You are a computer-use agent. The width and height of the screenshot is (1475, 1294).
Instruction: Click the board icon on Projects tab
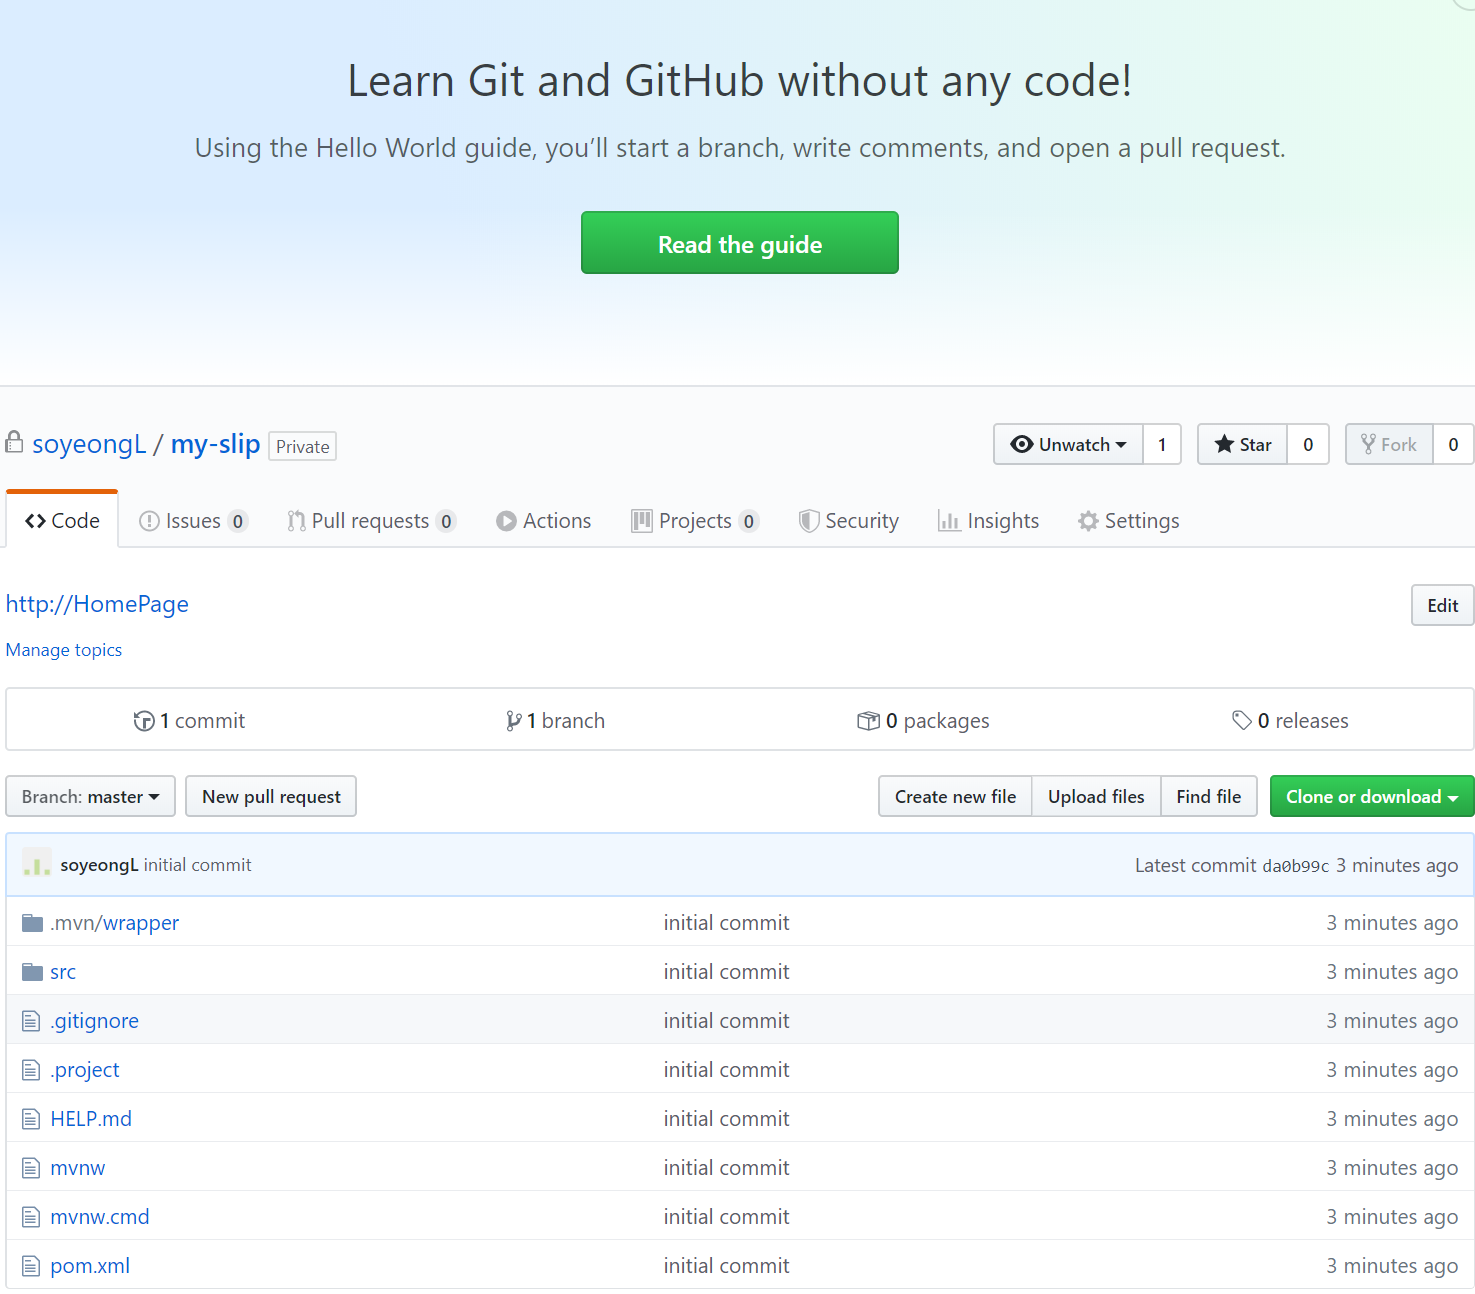(641, 521)
